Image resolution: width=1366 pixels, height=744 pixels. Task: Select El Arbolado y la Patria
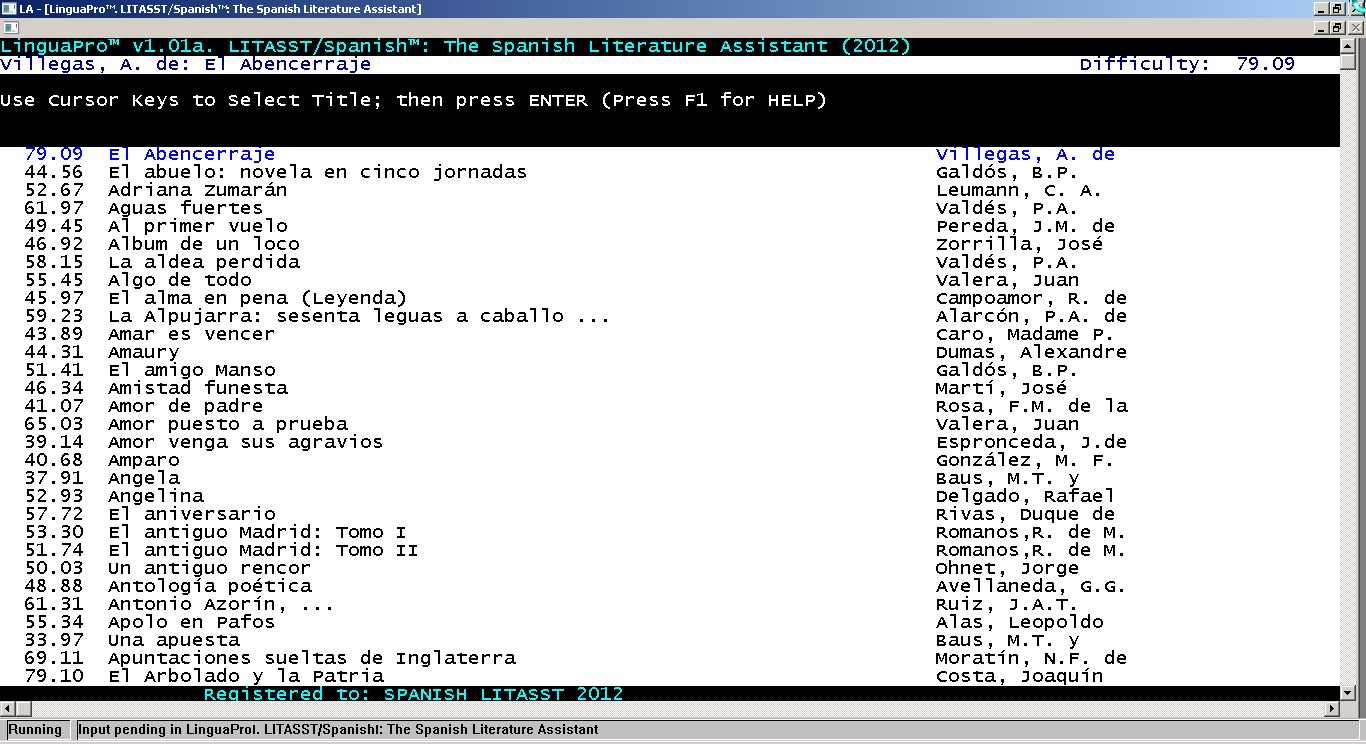point(245,676)
